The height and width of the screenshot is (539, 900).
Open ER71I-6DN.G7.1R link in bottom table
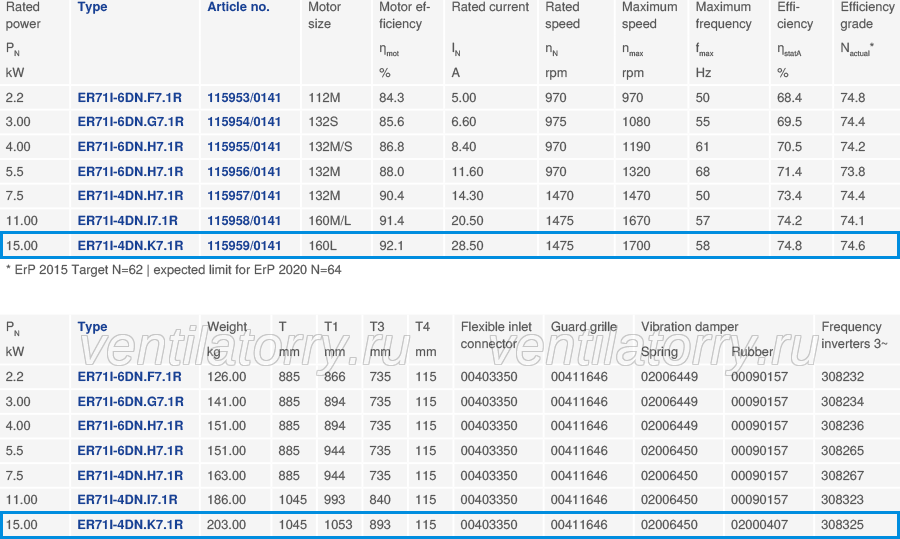click(130, 402)
